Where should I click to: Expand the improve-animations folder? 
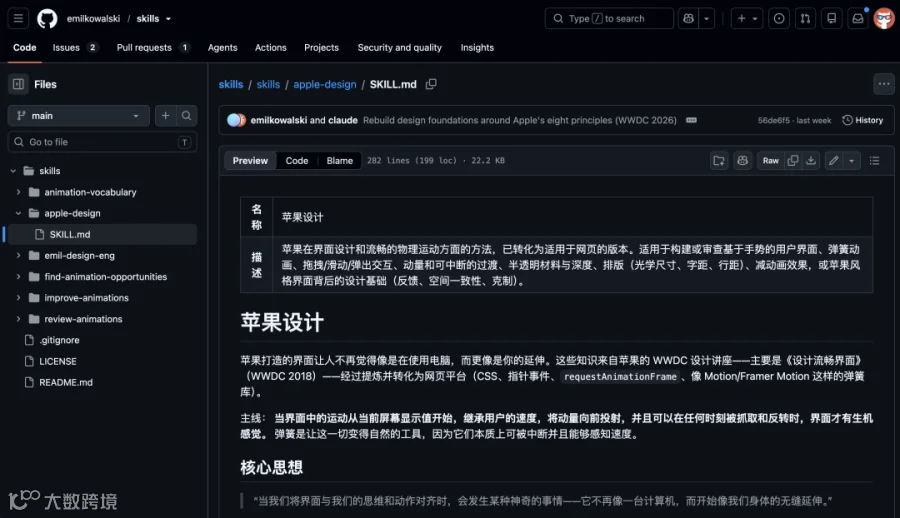pos(18,298)
